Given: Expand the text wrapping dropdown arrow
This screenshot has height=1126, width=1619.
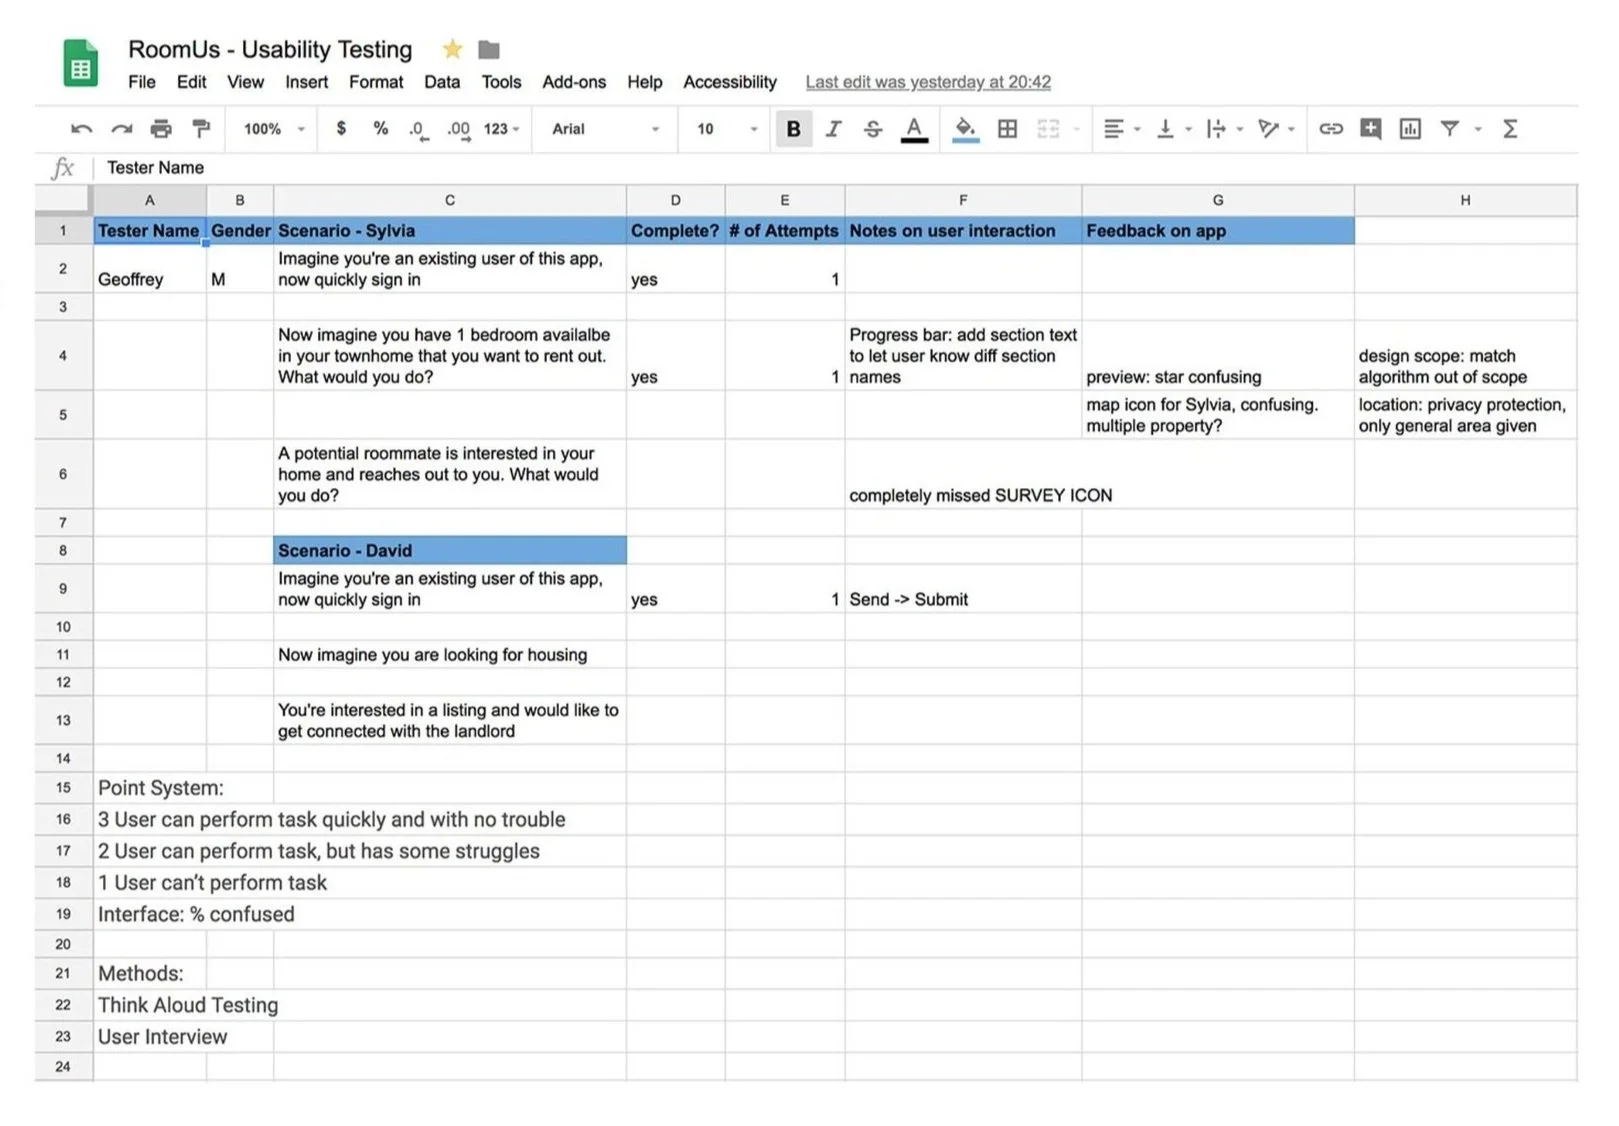Looking at the screenshot, I should tap(1240, 130).
